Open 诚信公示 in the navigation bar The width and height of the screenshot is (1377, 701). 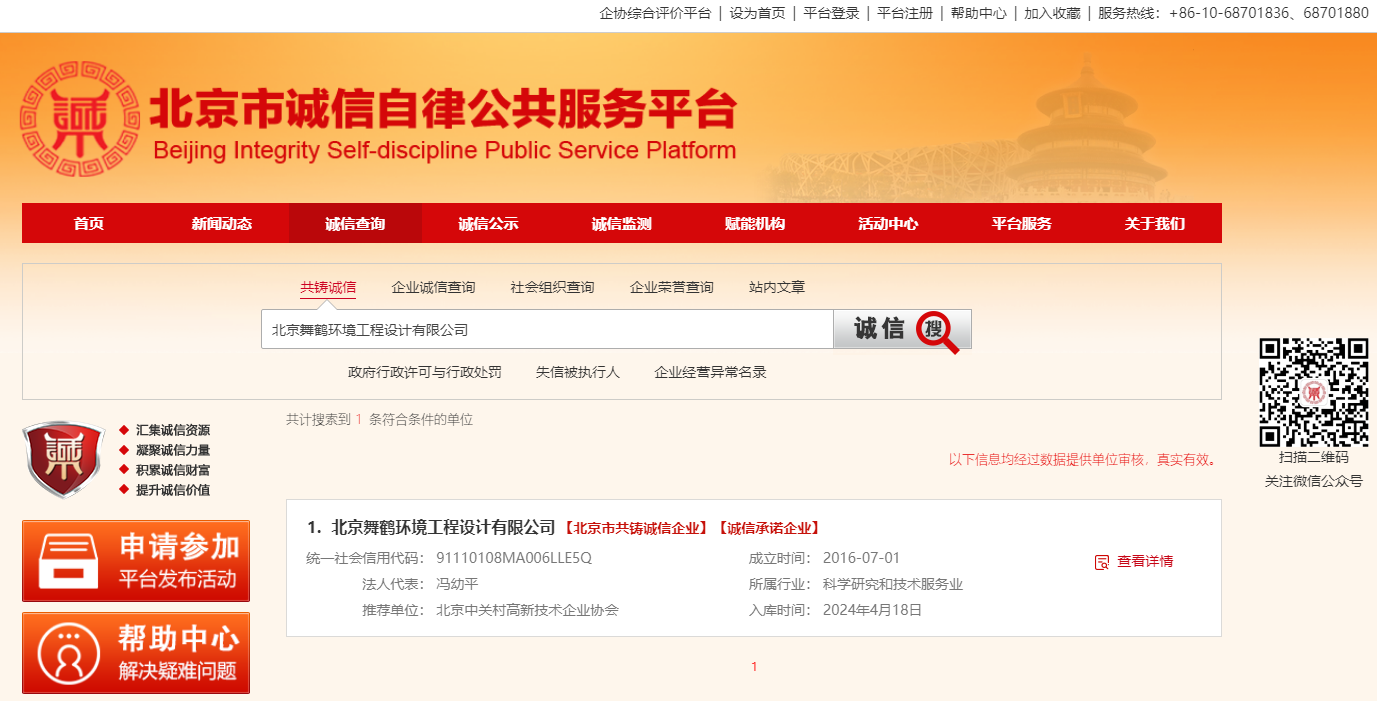click(488, 224)
